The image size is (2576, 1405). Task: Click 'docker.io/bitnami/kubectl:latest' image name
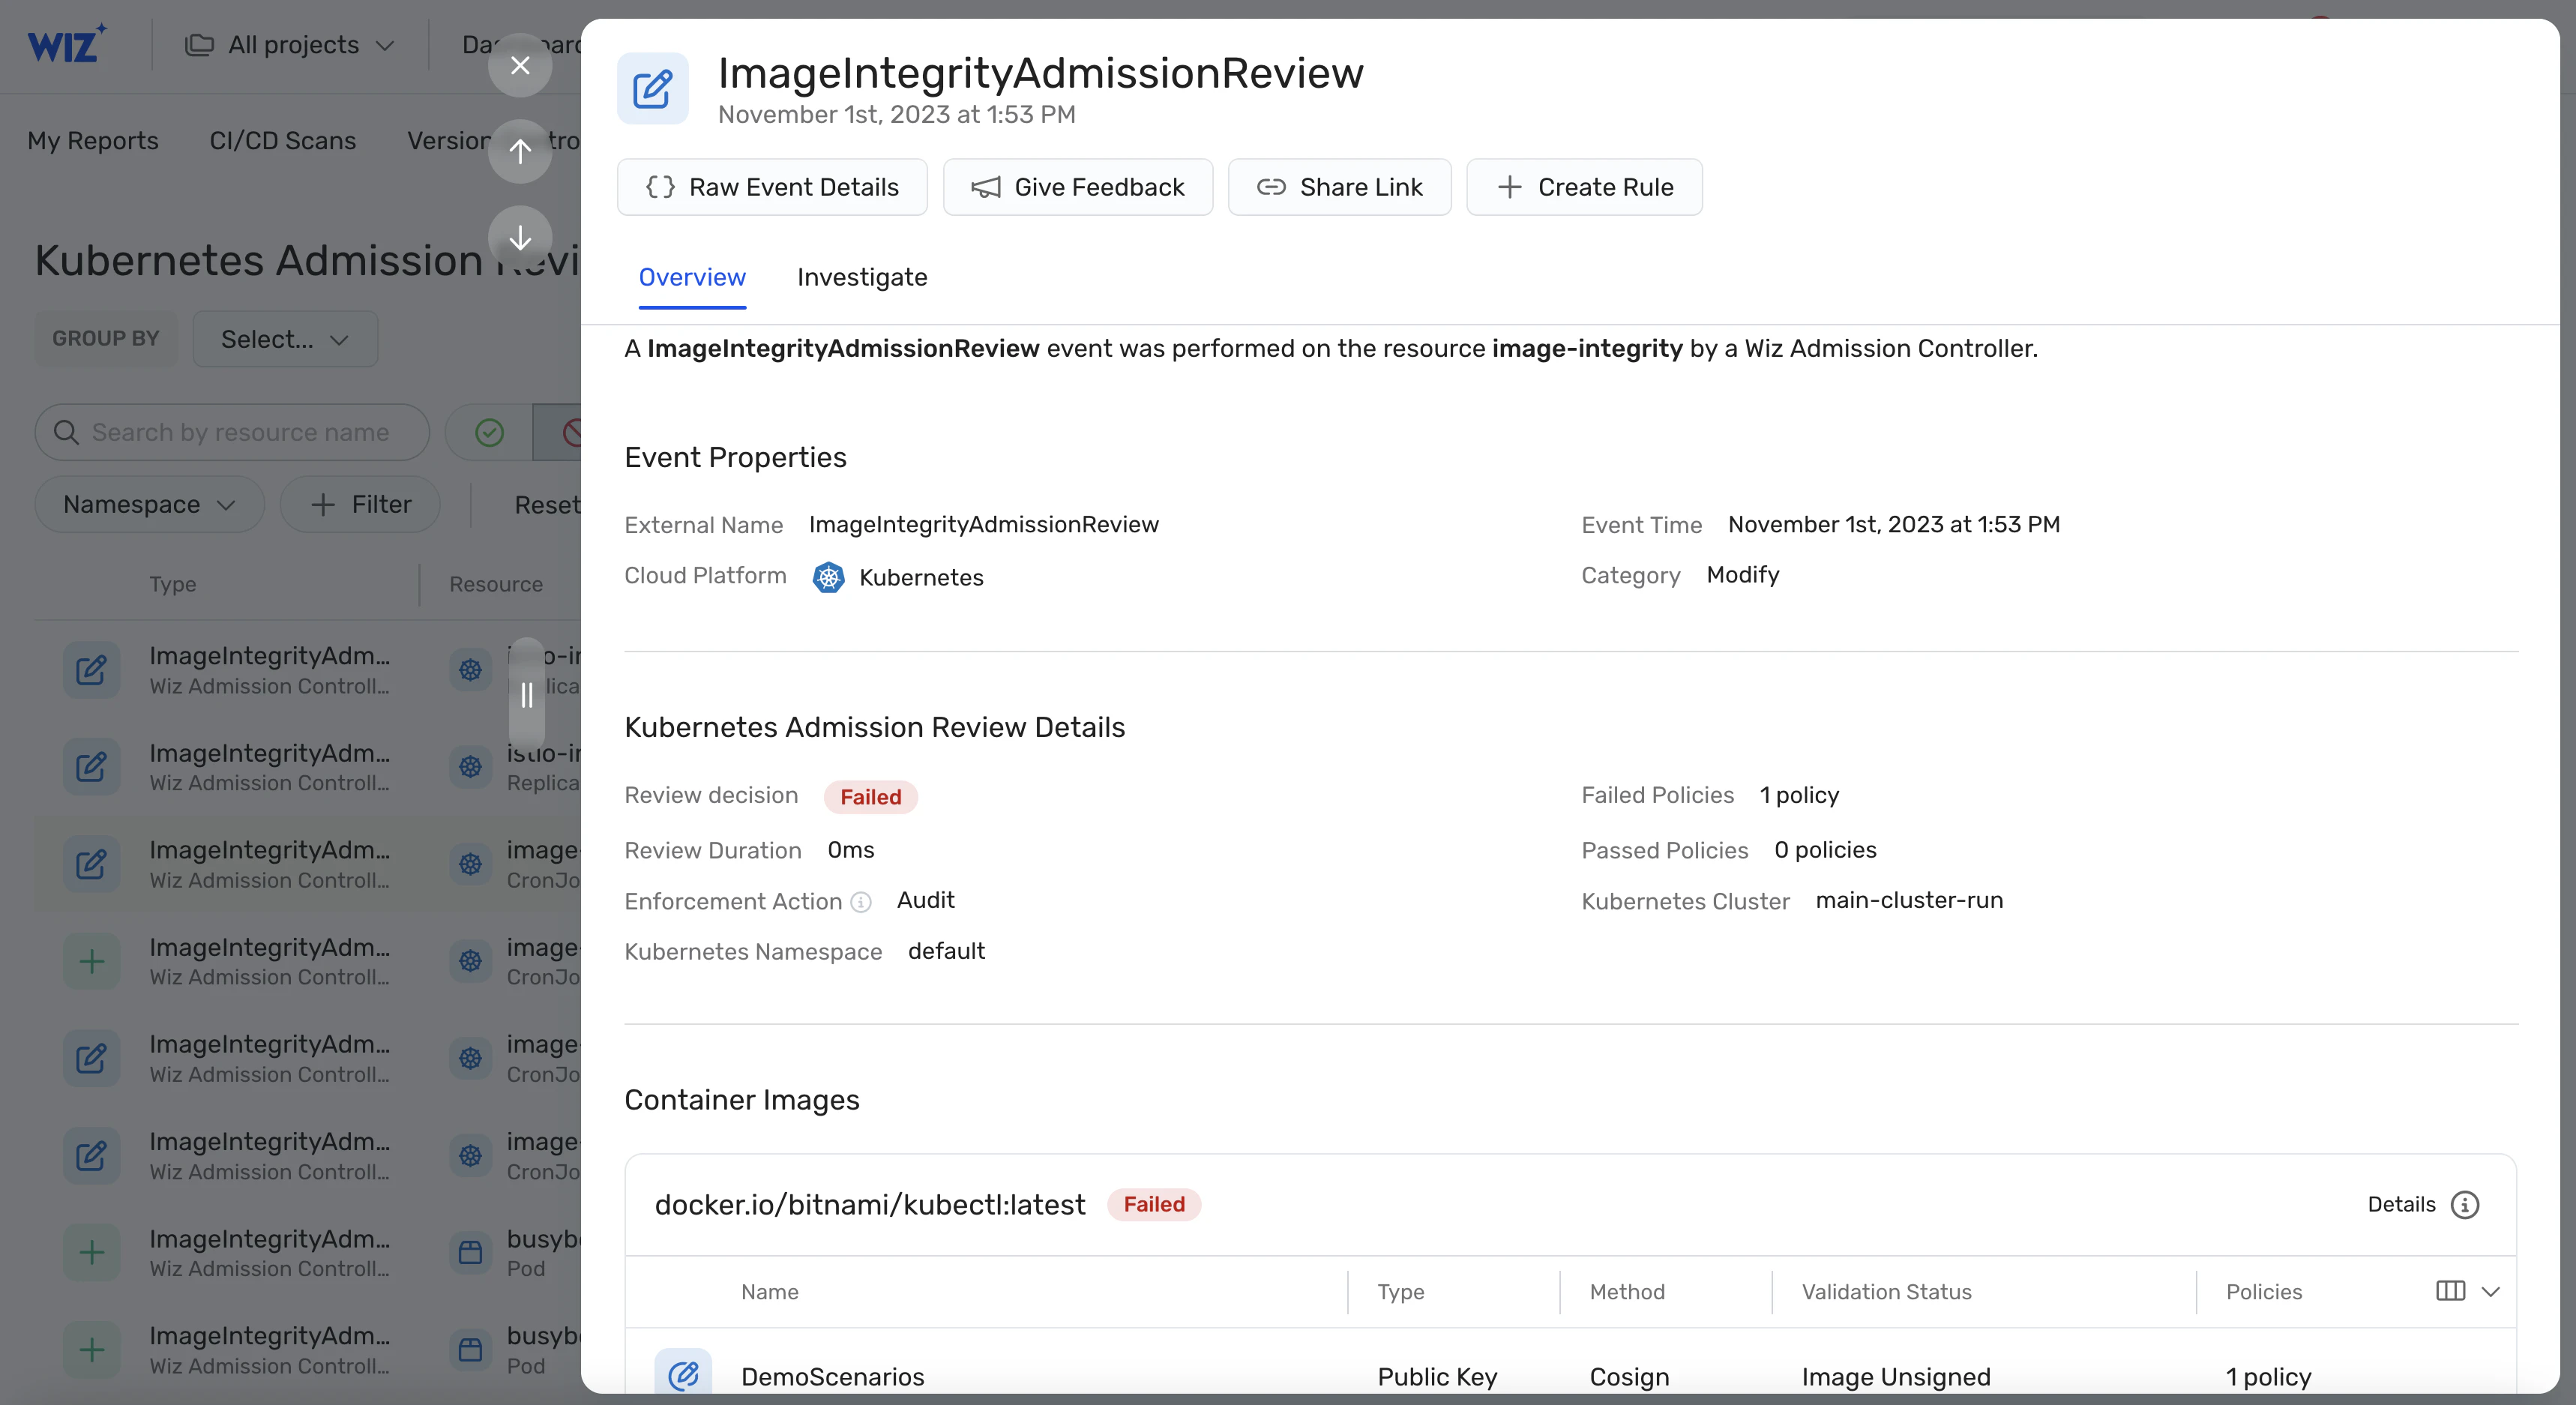click(869, 1205)
